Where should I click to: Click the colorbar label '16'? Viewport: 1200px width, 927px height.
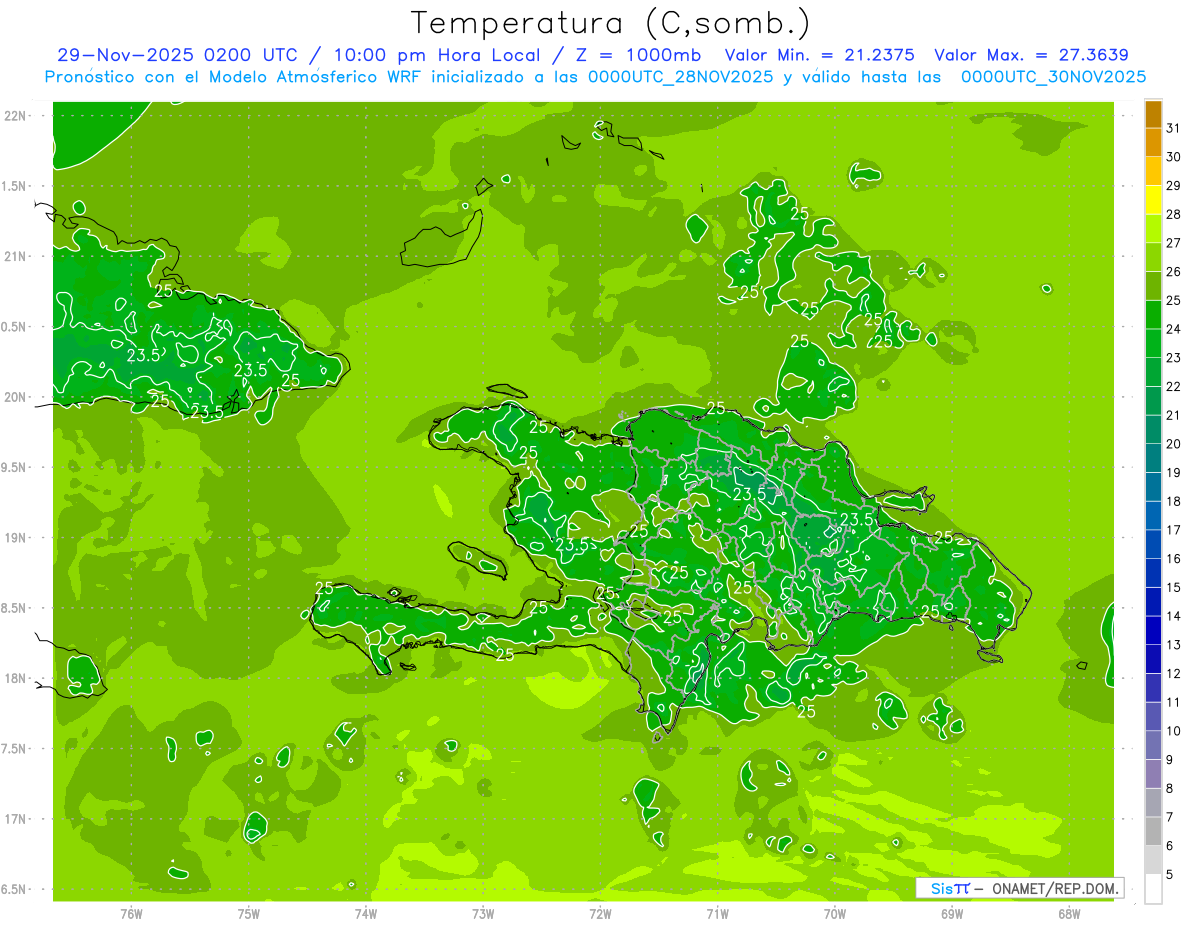coord(1173,559)
